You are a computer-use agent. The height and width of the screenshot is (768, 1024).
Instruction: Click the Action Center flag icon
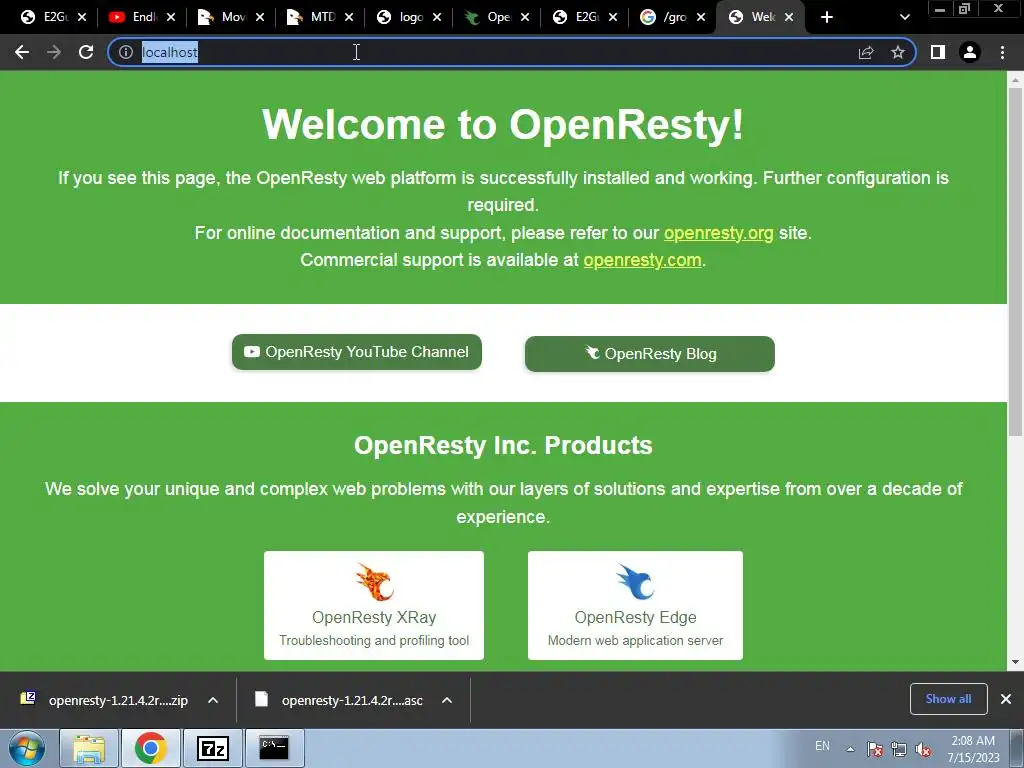pyautogui.click(x=875, y=749)
